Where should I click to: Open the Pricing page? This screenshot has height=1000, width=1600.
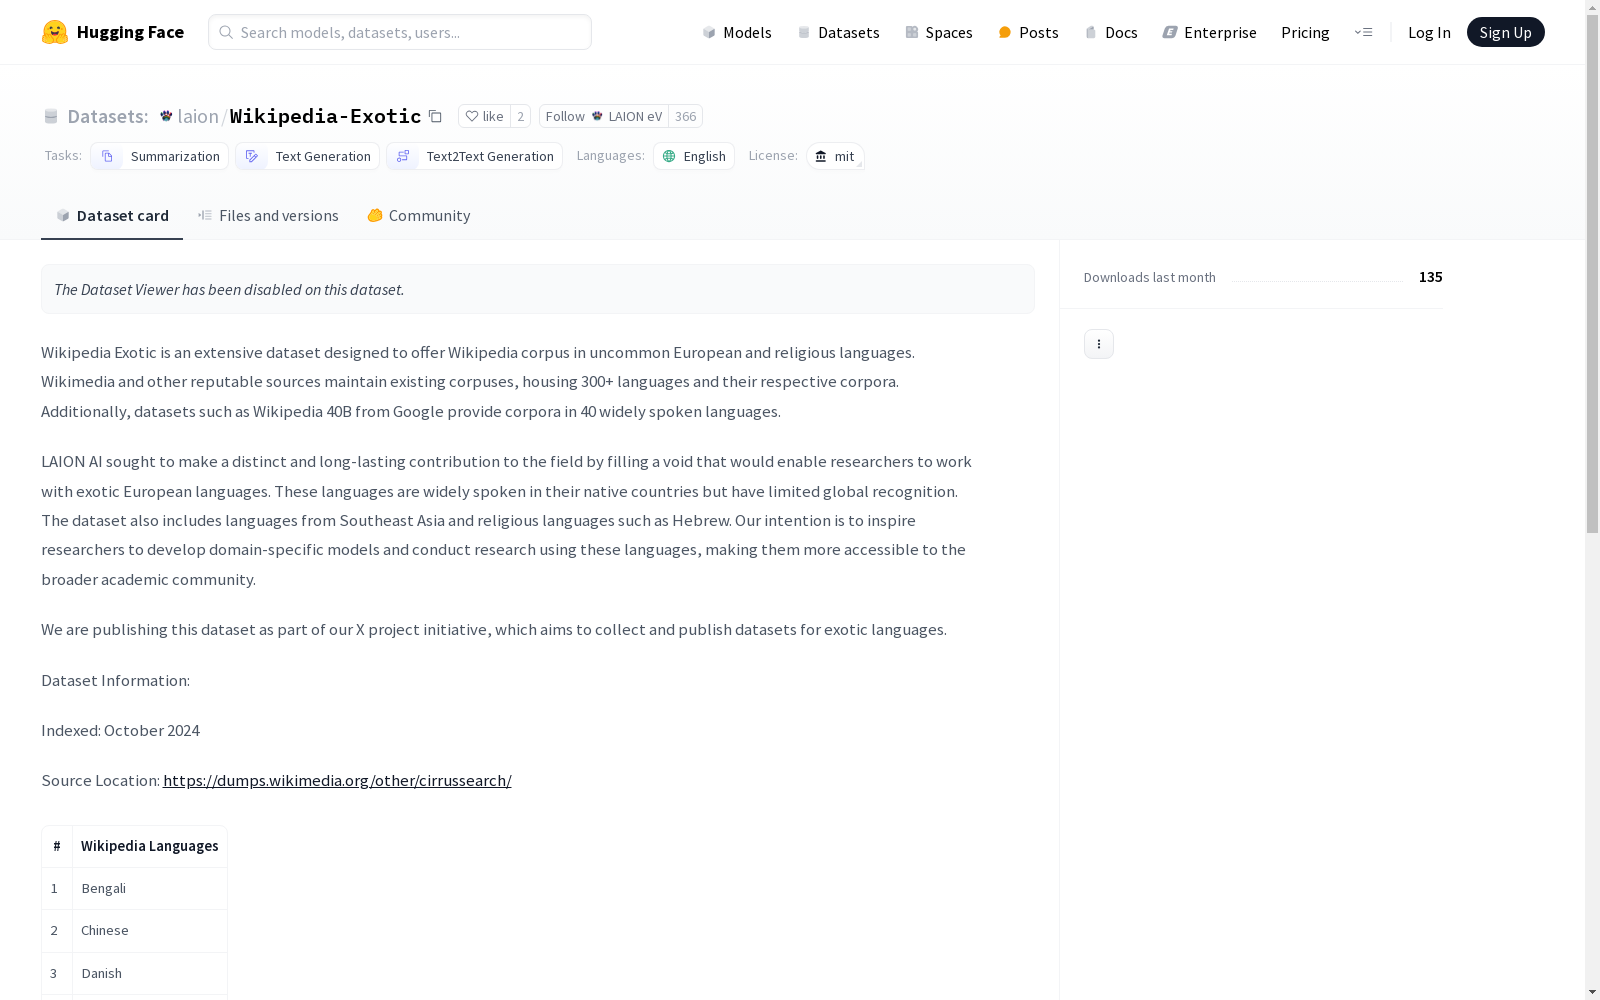(1305, 32)
